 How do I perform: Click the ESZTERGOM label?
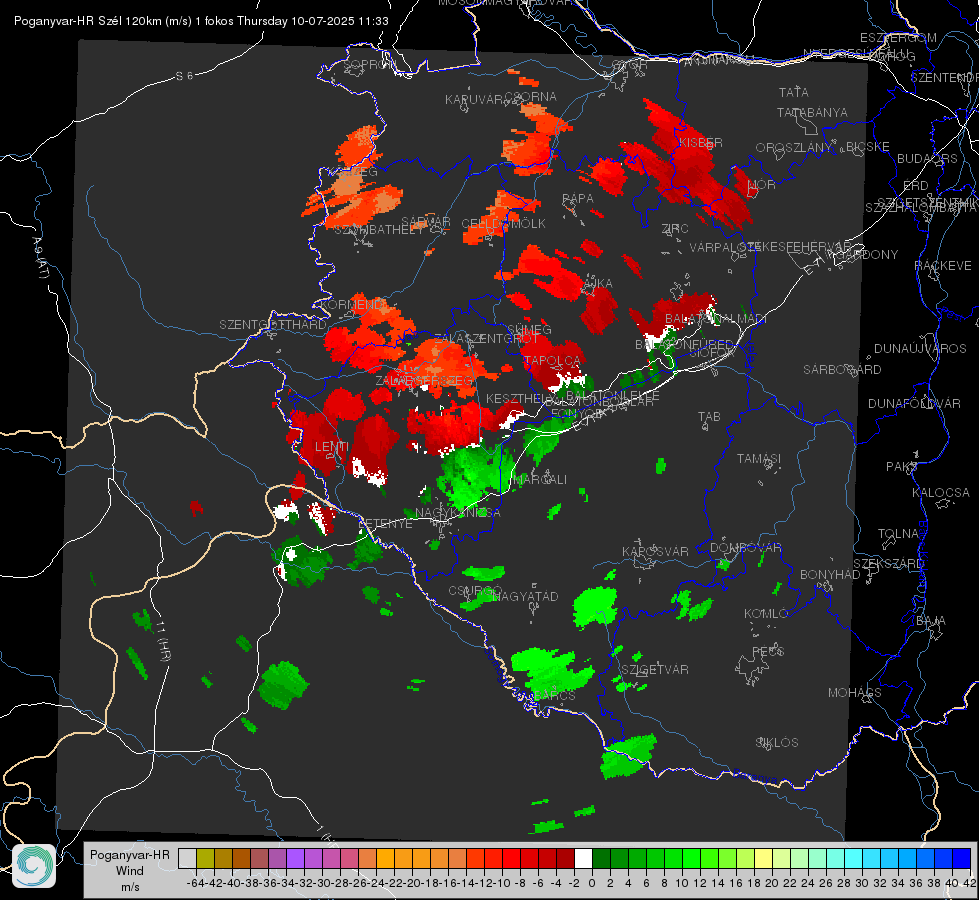point(898,38)
